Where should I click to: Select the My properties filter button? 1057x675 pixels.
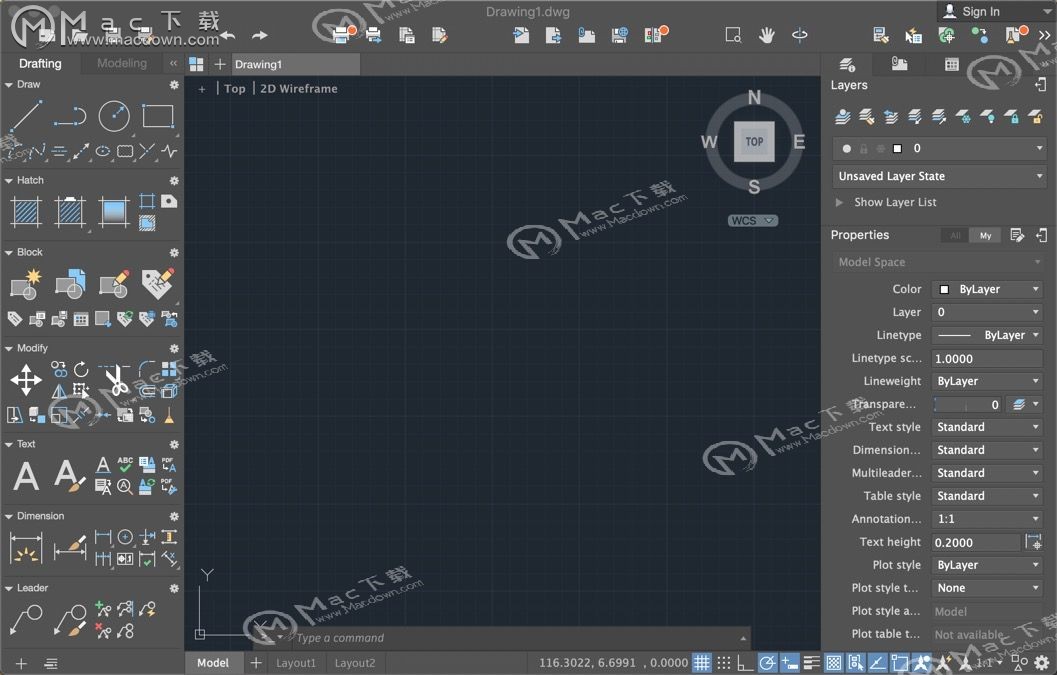pyautogui.click(x=986, y=235)
